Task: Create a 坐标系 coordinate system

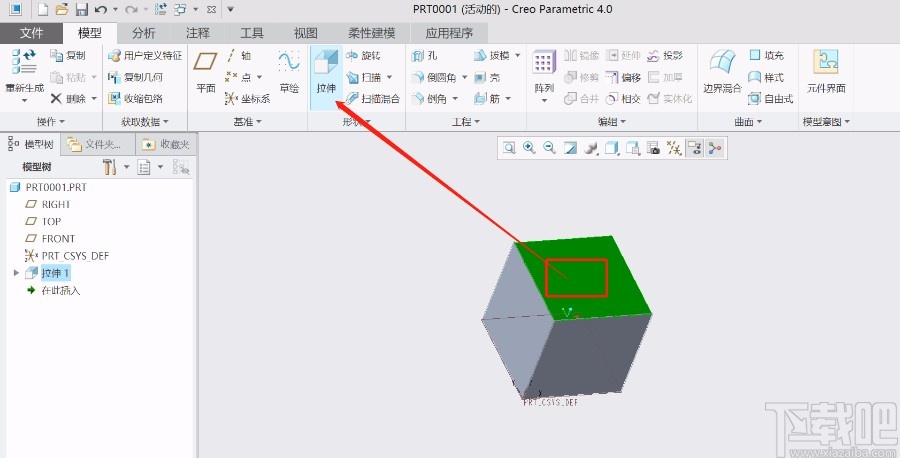Action: click(247, 99)
